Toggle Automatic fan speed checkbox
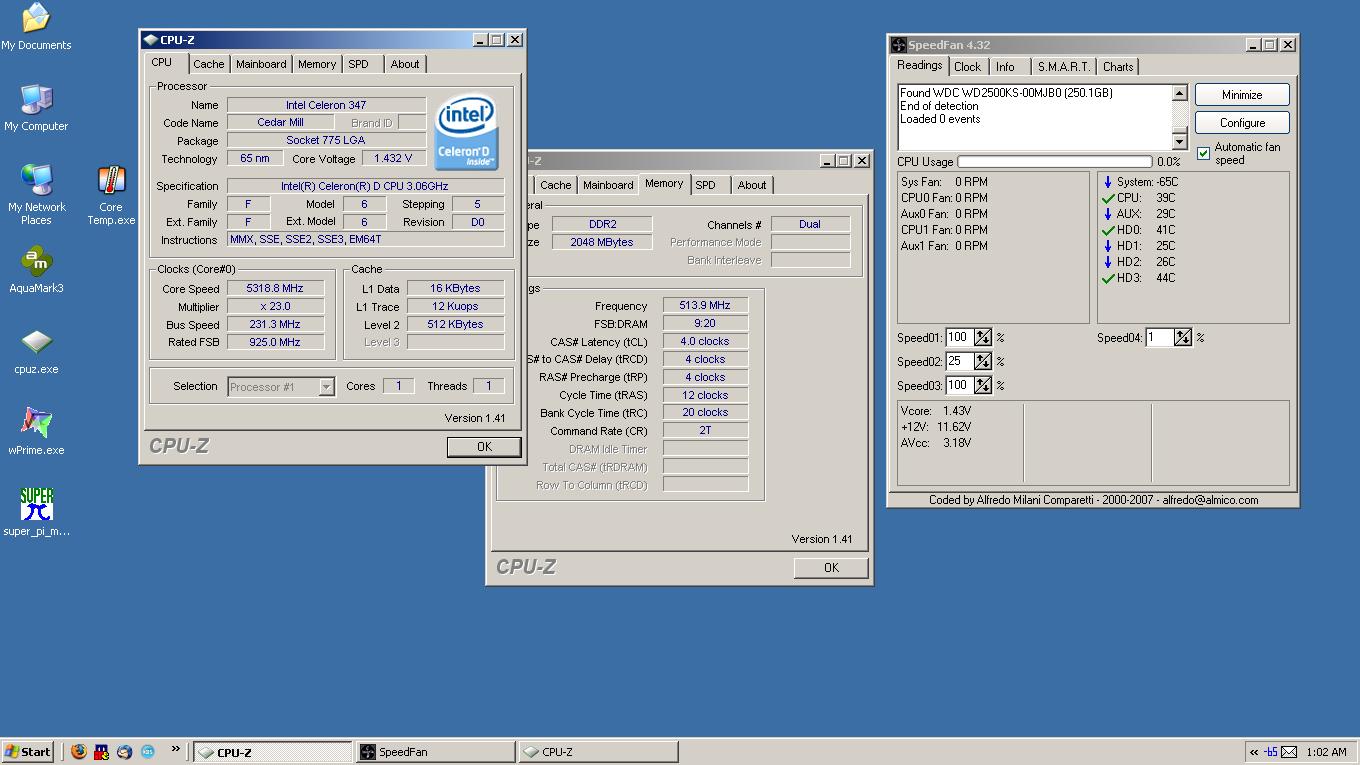This screenshot has height=765, width=1360. [x=1203, y=153]
